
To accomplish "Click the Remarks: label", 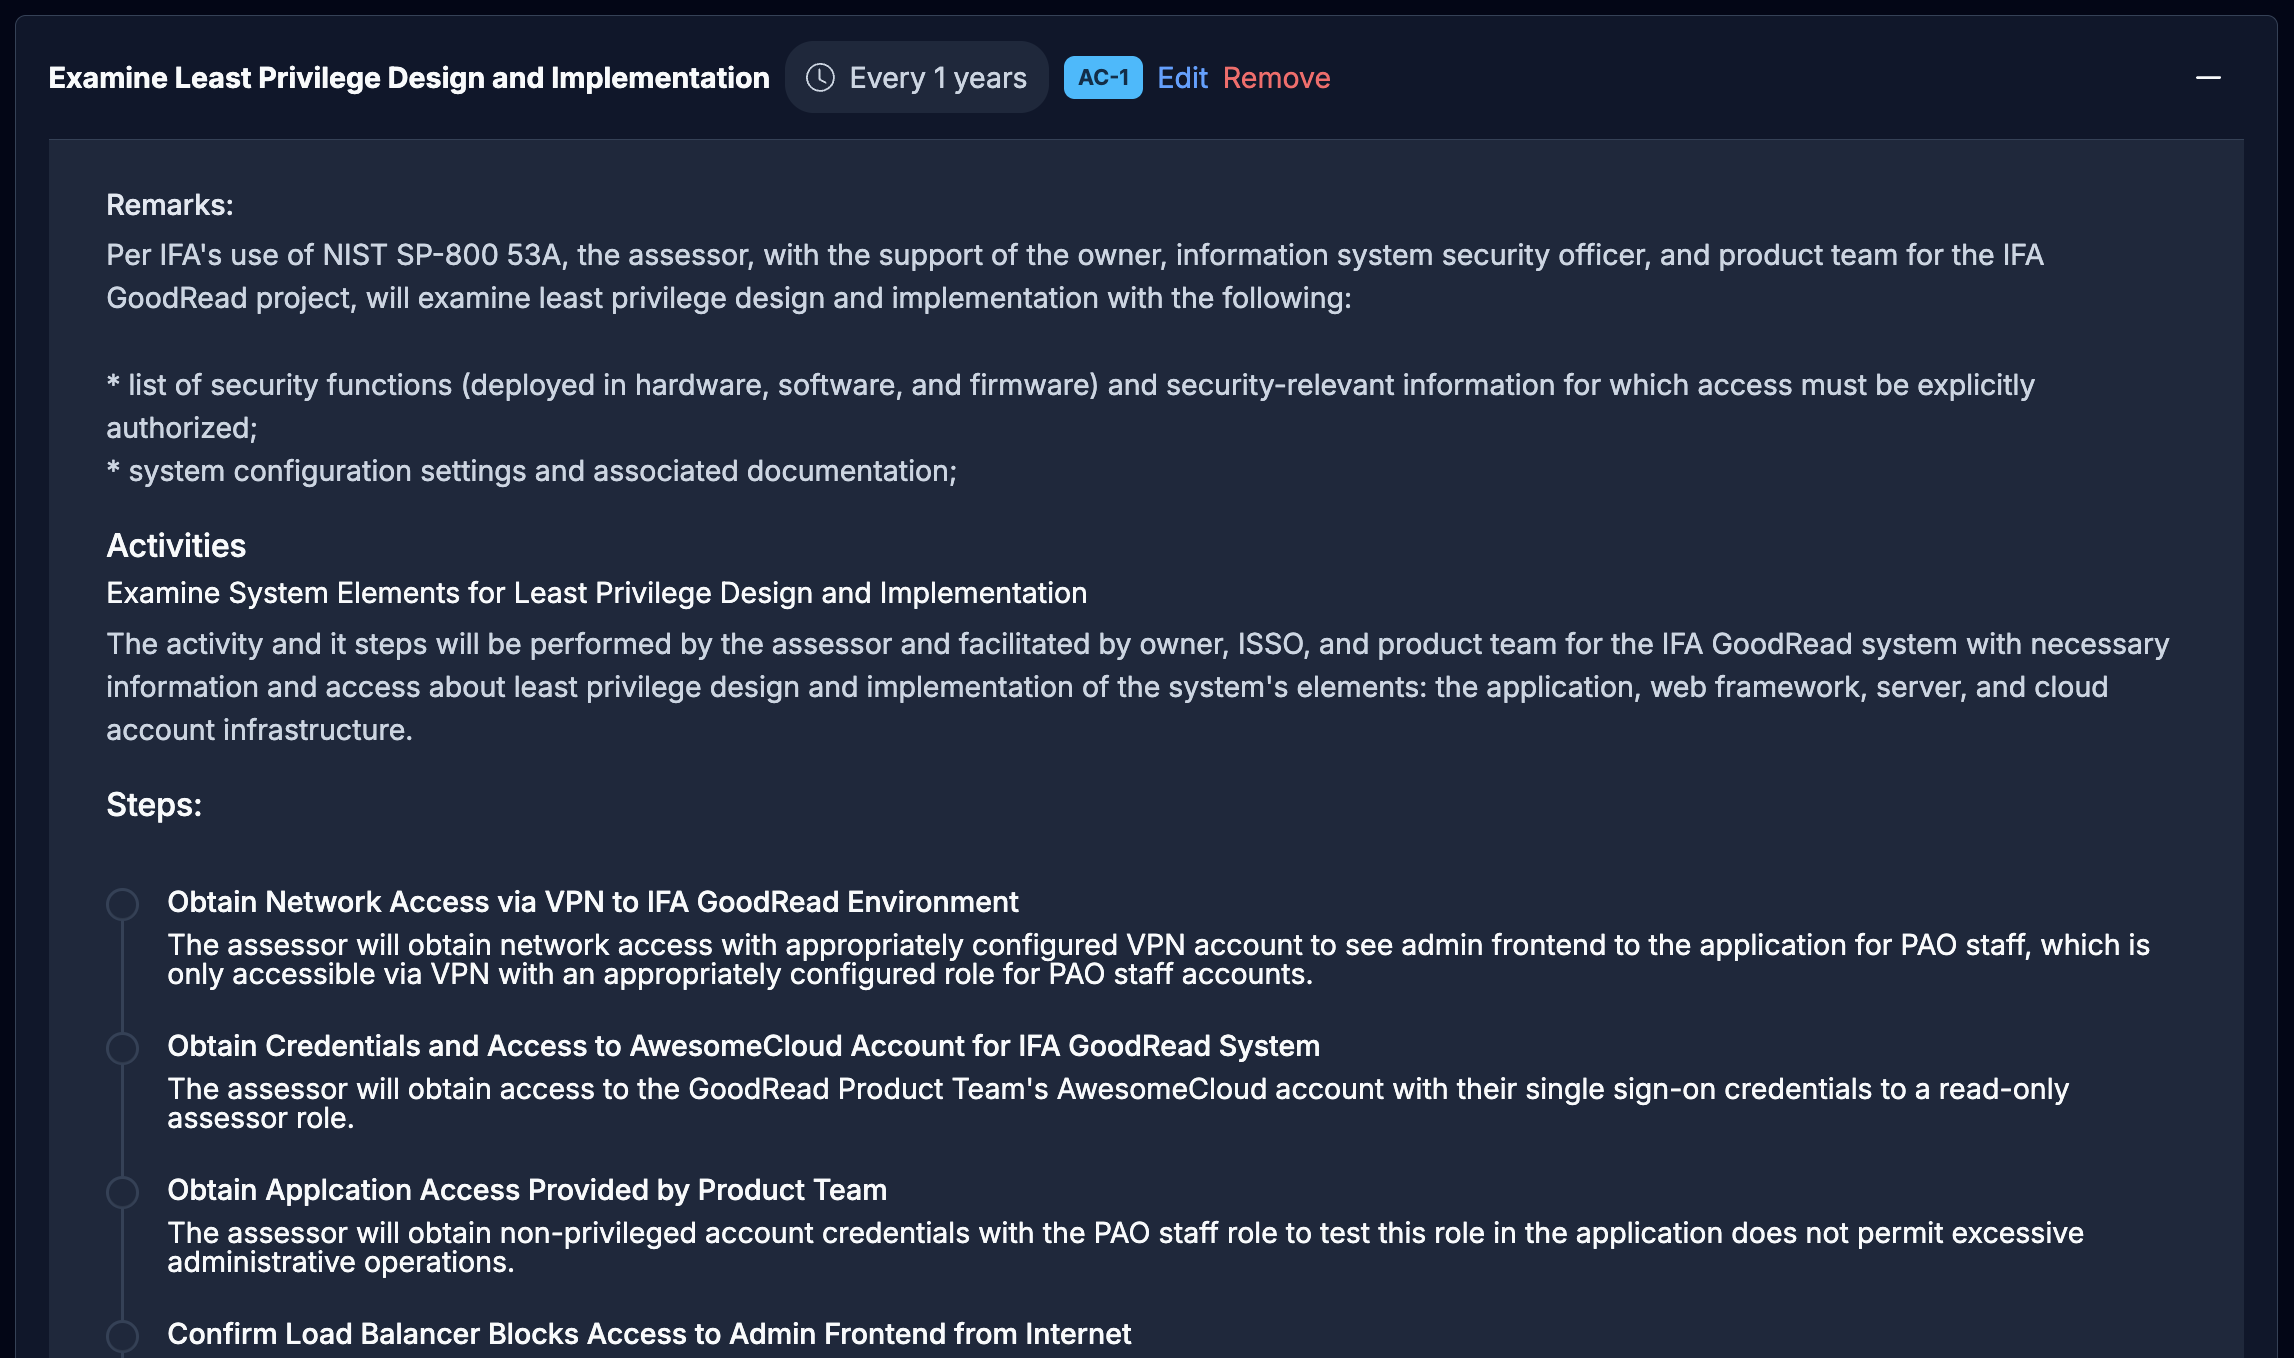I will click(170, 205).
